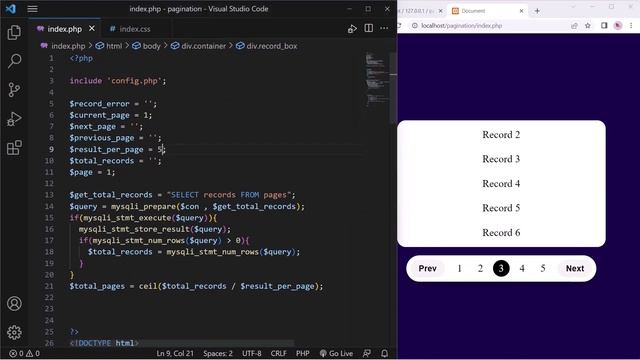Open the hamburger application menu
This screenshot has height=360, width=640.
[33, 9]
